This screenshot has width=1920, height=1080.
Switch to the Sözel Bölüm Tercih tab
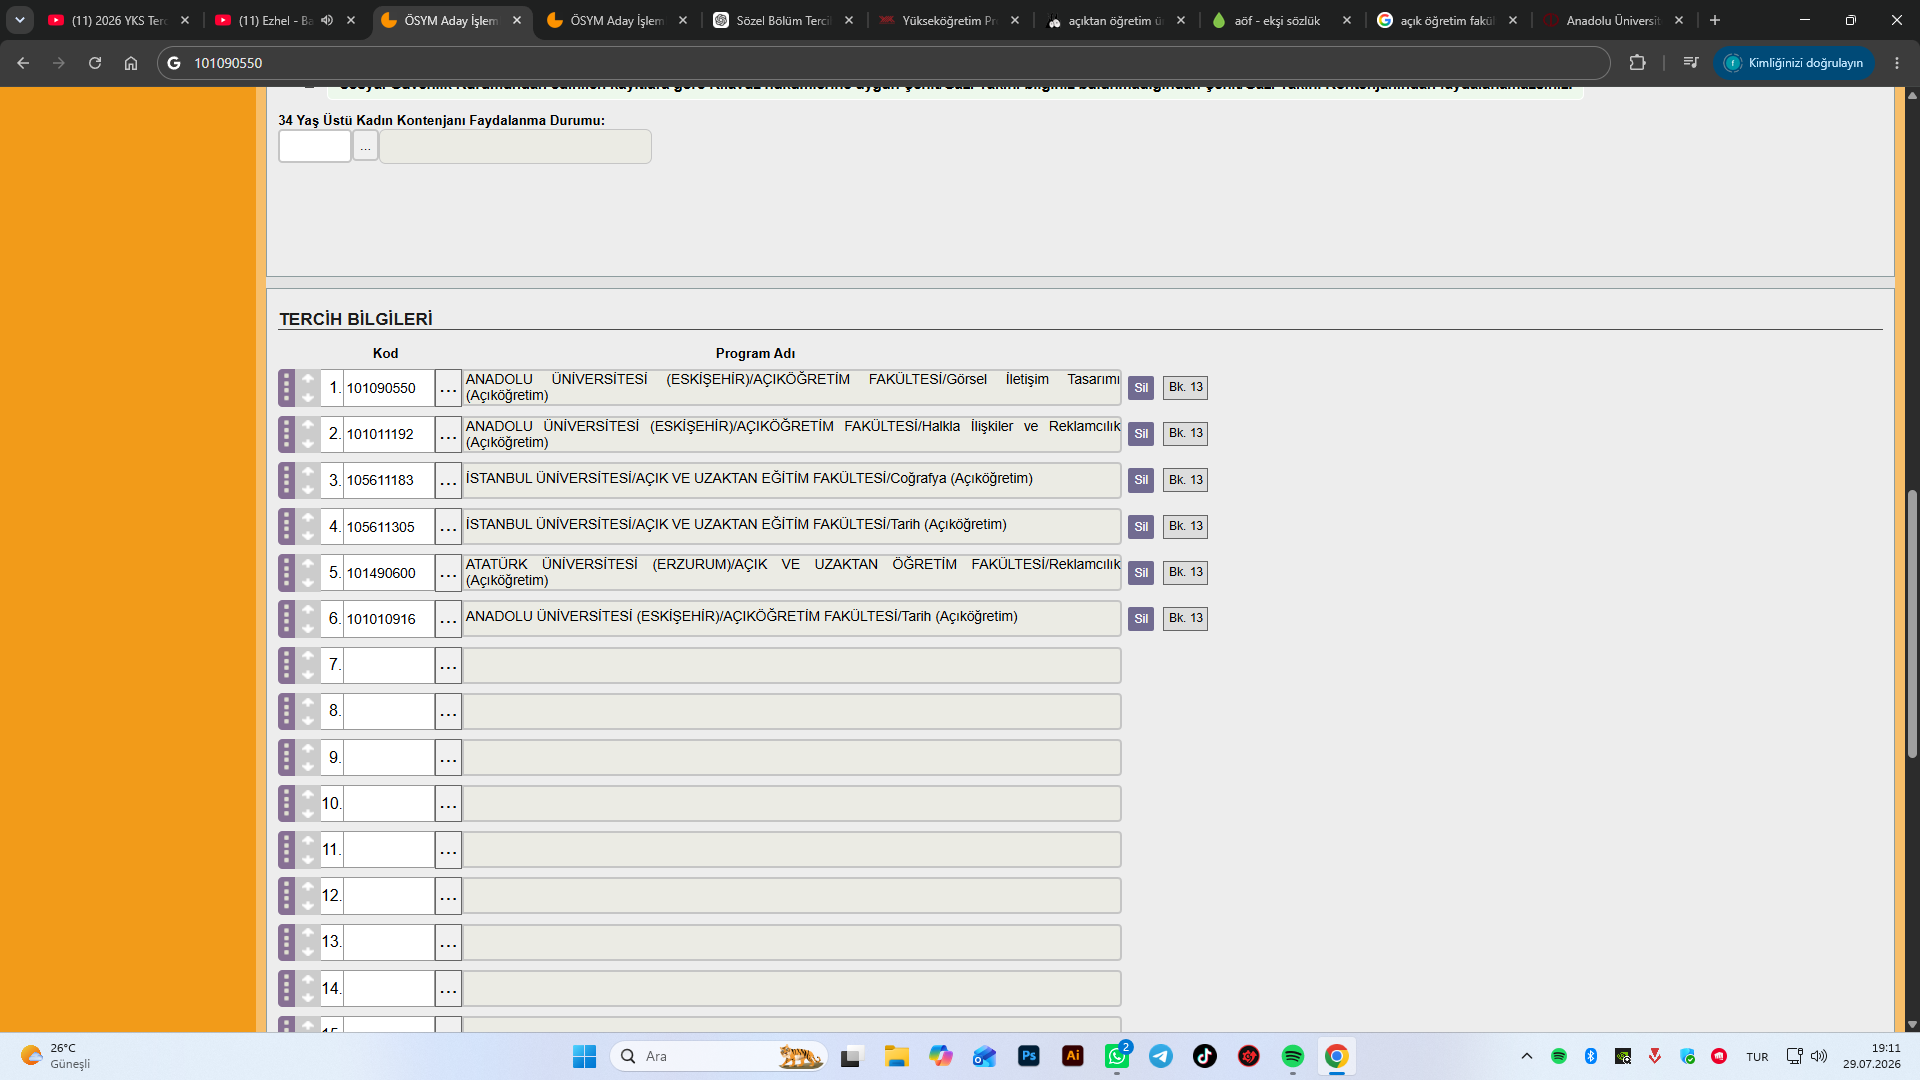pos(783,20)
